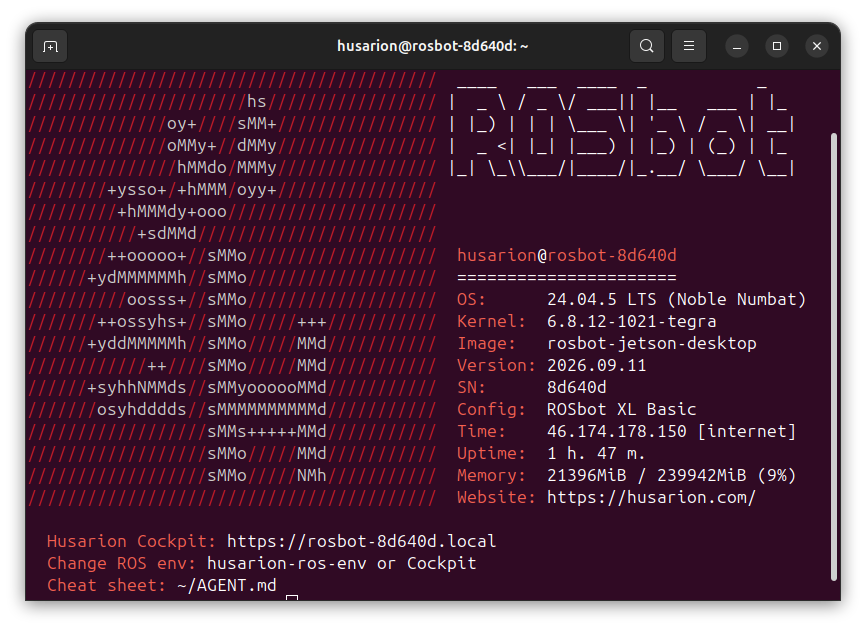Screen dimensions: 866x629
Task: Click the Kernel label
Action: coord(492,321)
